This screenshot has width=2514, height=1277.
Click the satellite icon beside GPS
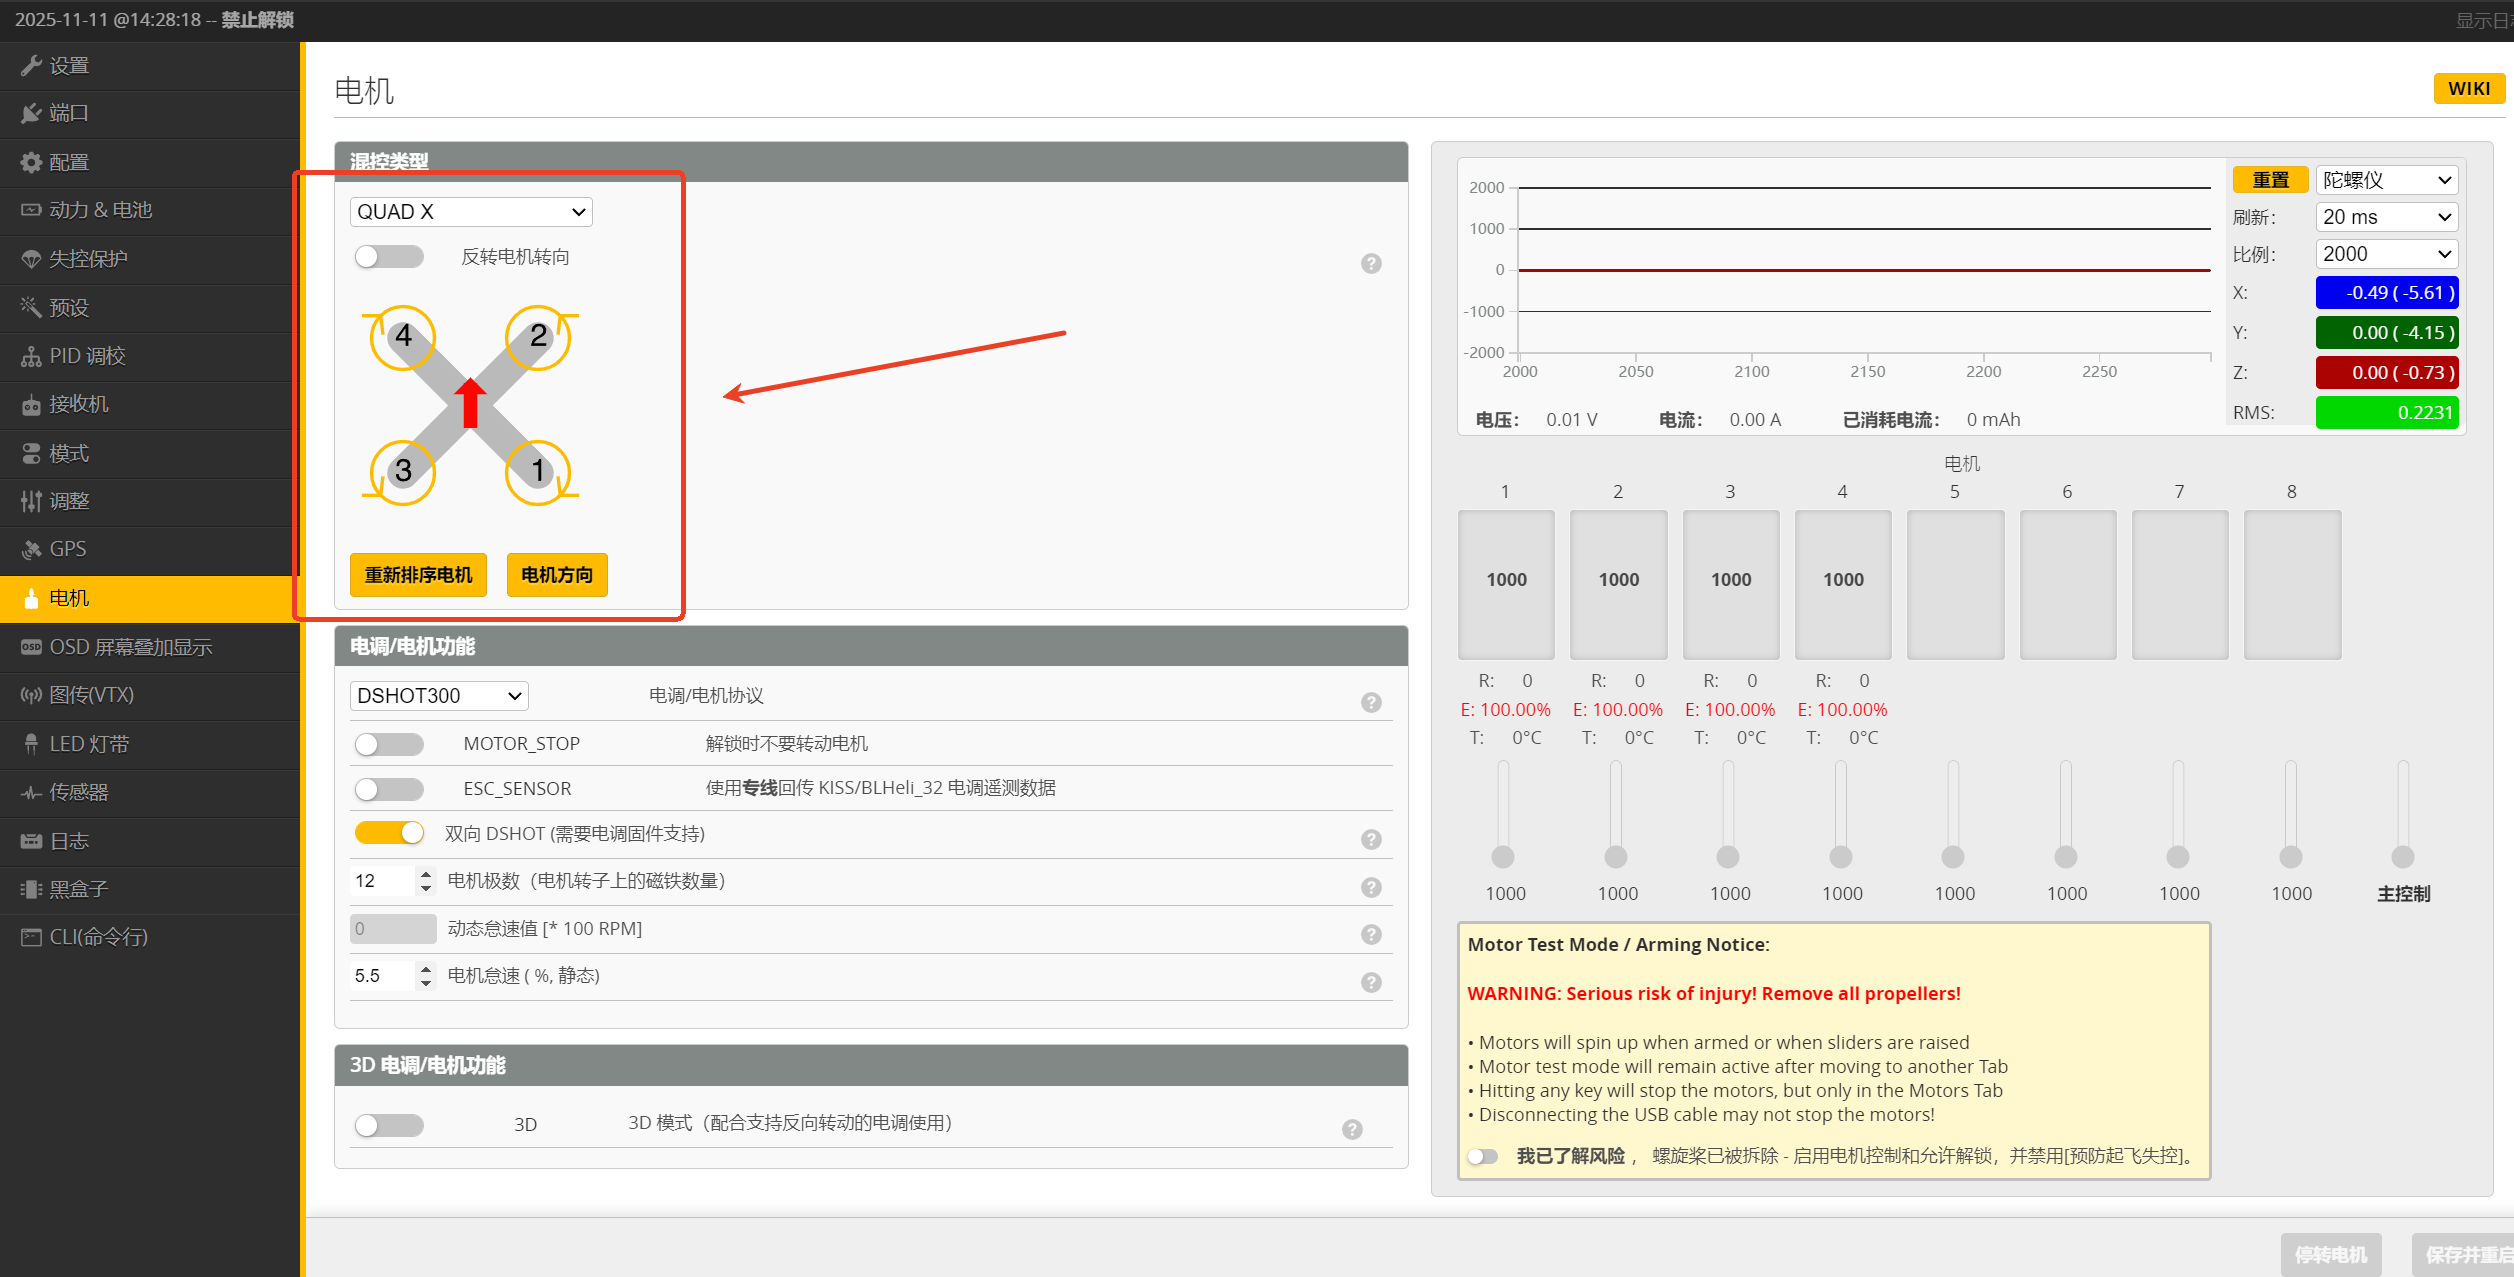pyautogui.click(x=31, y=549)
